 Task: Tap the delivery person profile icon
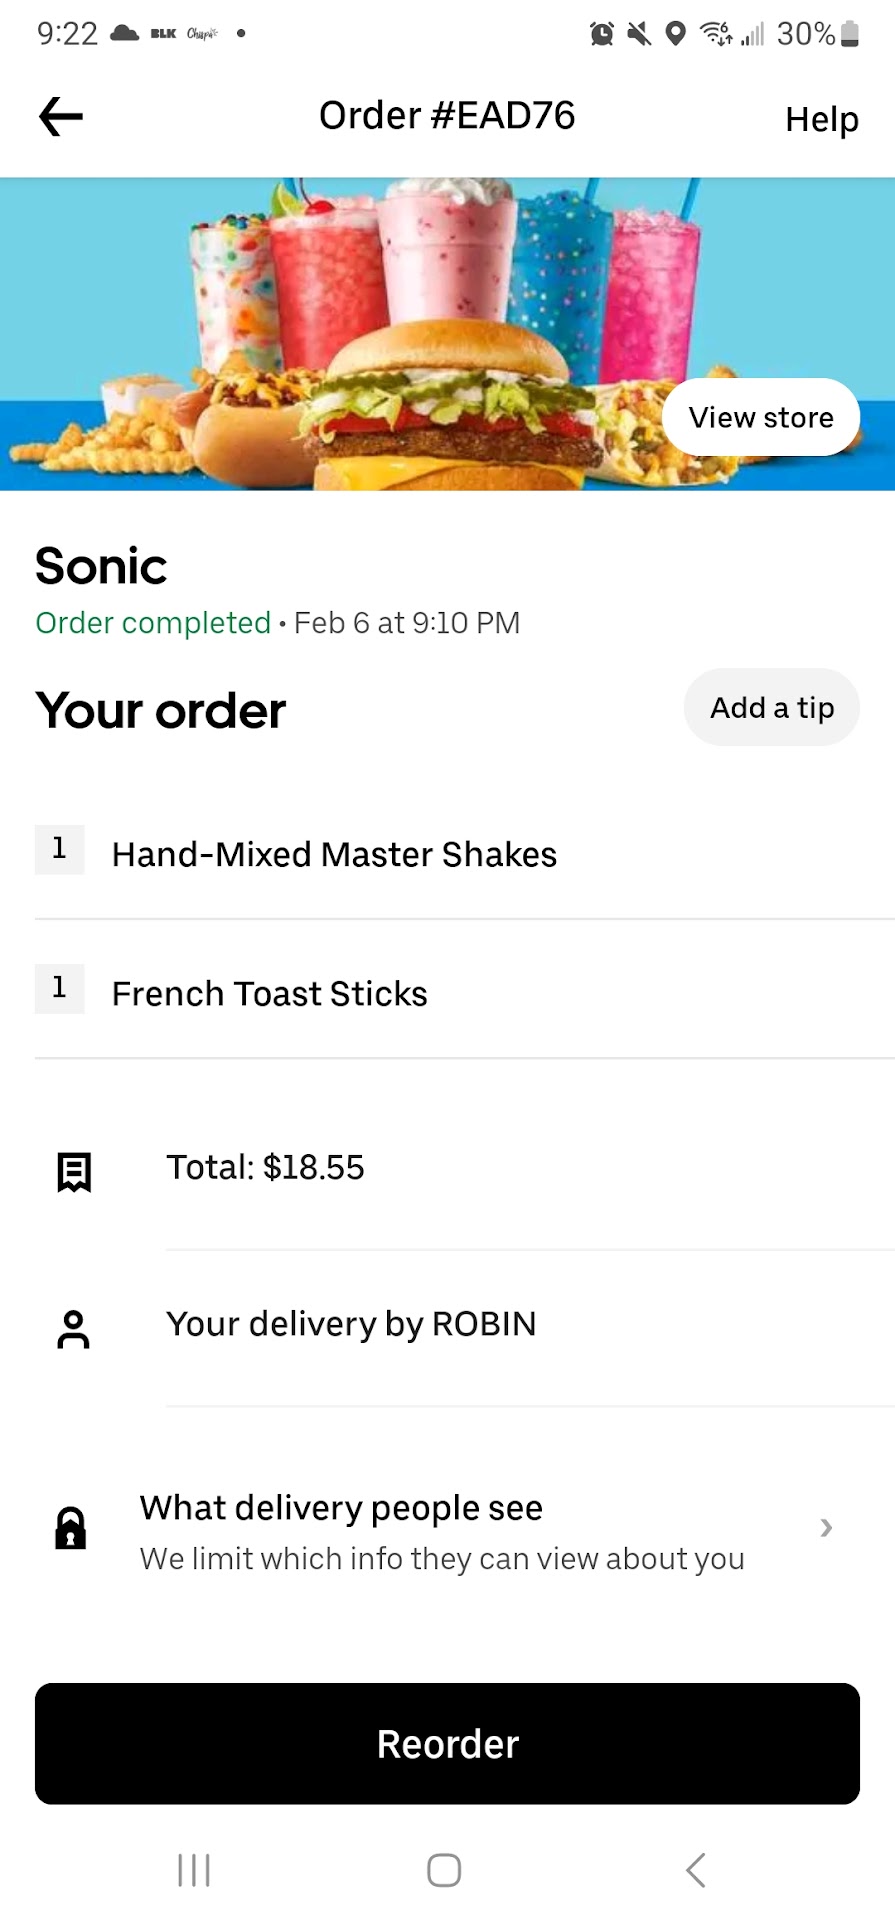pyautogui.click(x=73, y=1329)
